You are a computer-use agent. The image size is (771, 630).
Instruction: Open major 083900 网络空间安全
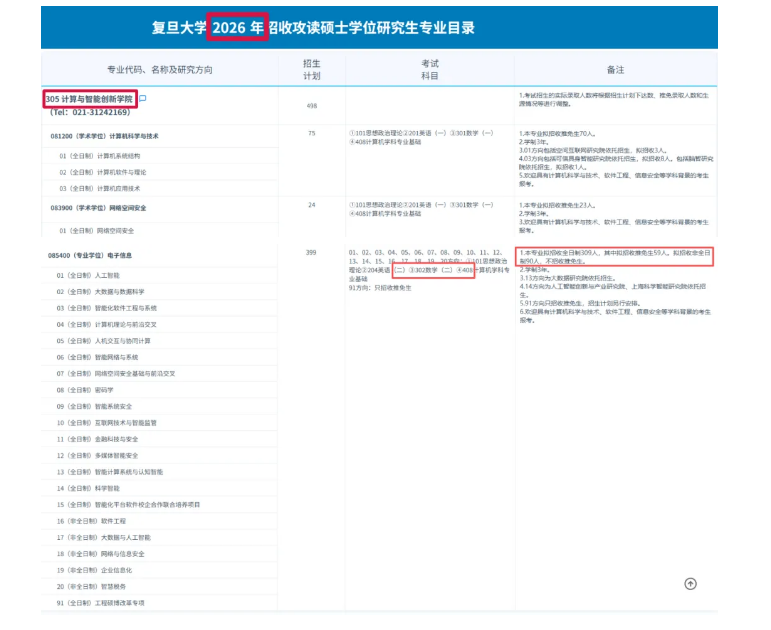click(98, 208)
